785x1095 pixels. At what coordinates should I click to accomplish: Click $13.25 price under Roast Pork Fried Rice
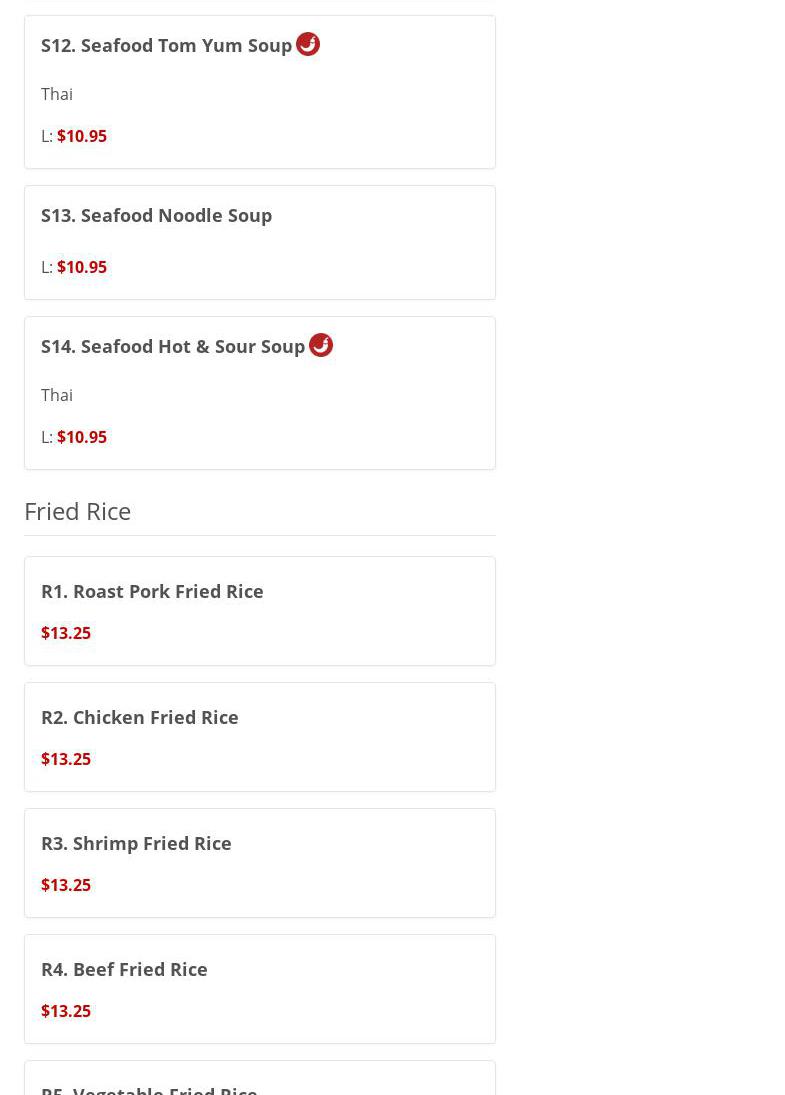tap(66, 633)
